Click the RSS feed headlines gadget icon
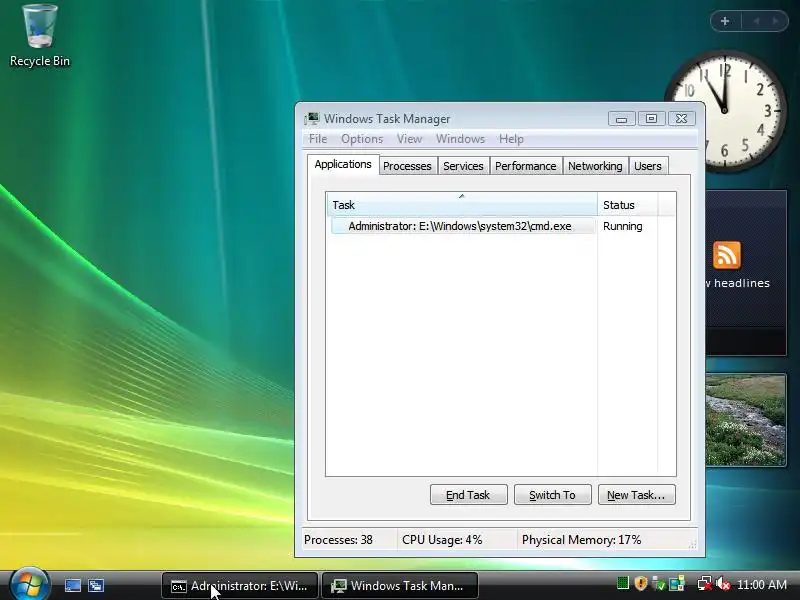The height and width of the screenshot is (600, 800). (x=727, y=255)
